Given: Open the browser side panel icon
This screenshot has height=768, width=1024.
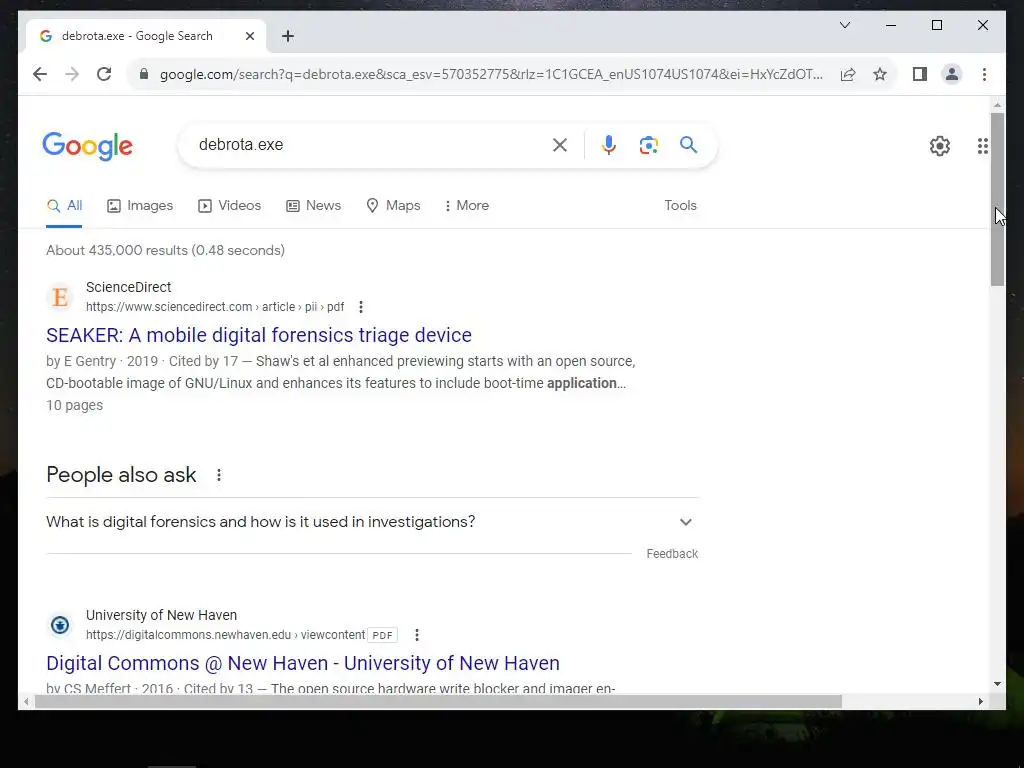Looking at the screenshot, I should pos(920,74).
